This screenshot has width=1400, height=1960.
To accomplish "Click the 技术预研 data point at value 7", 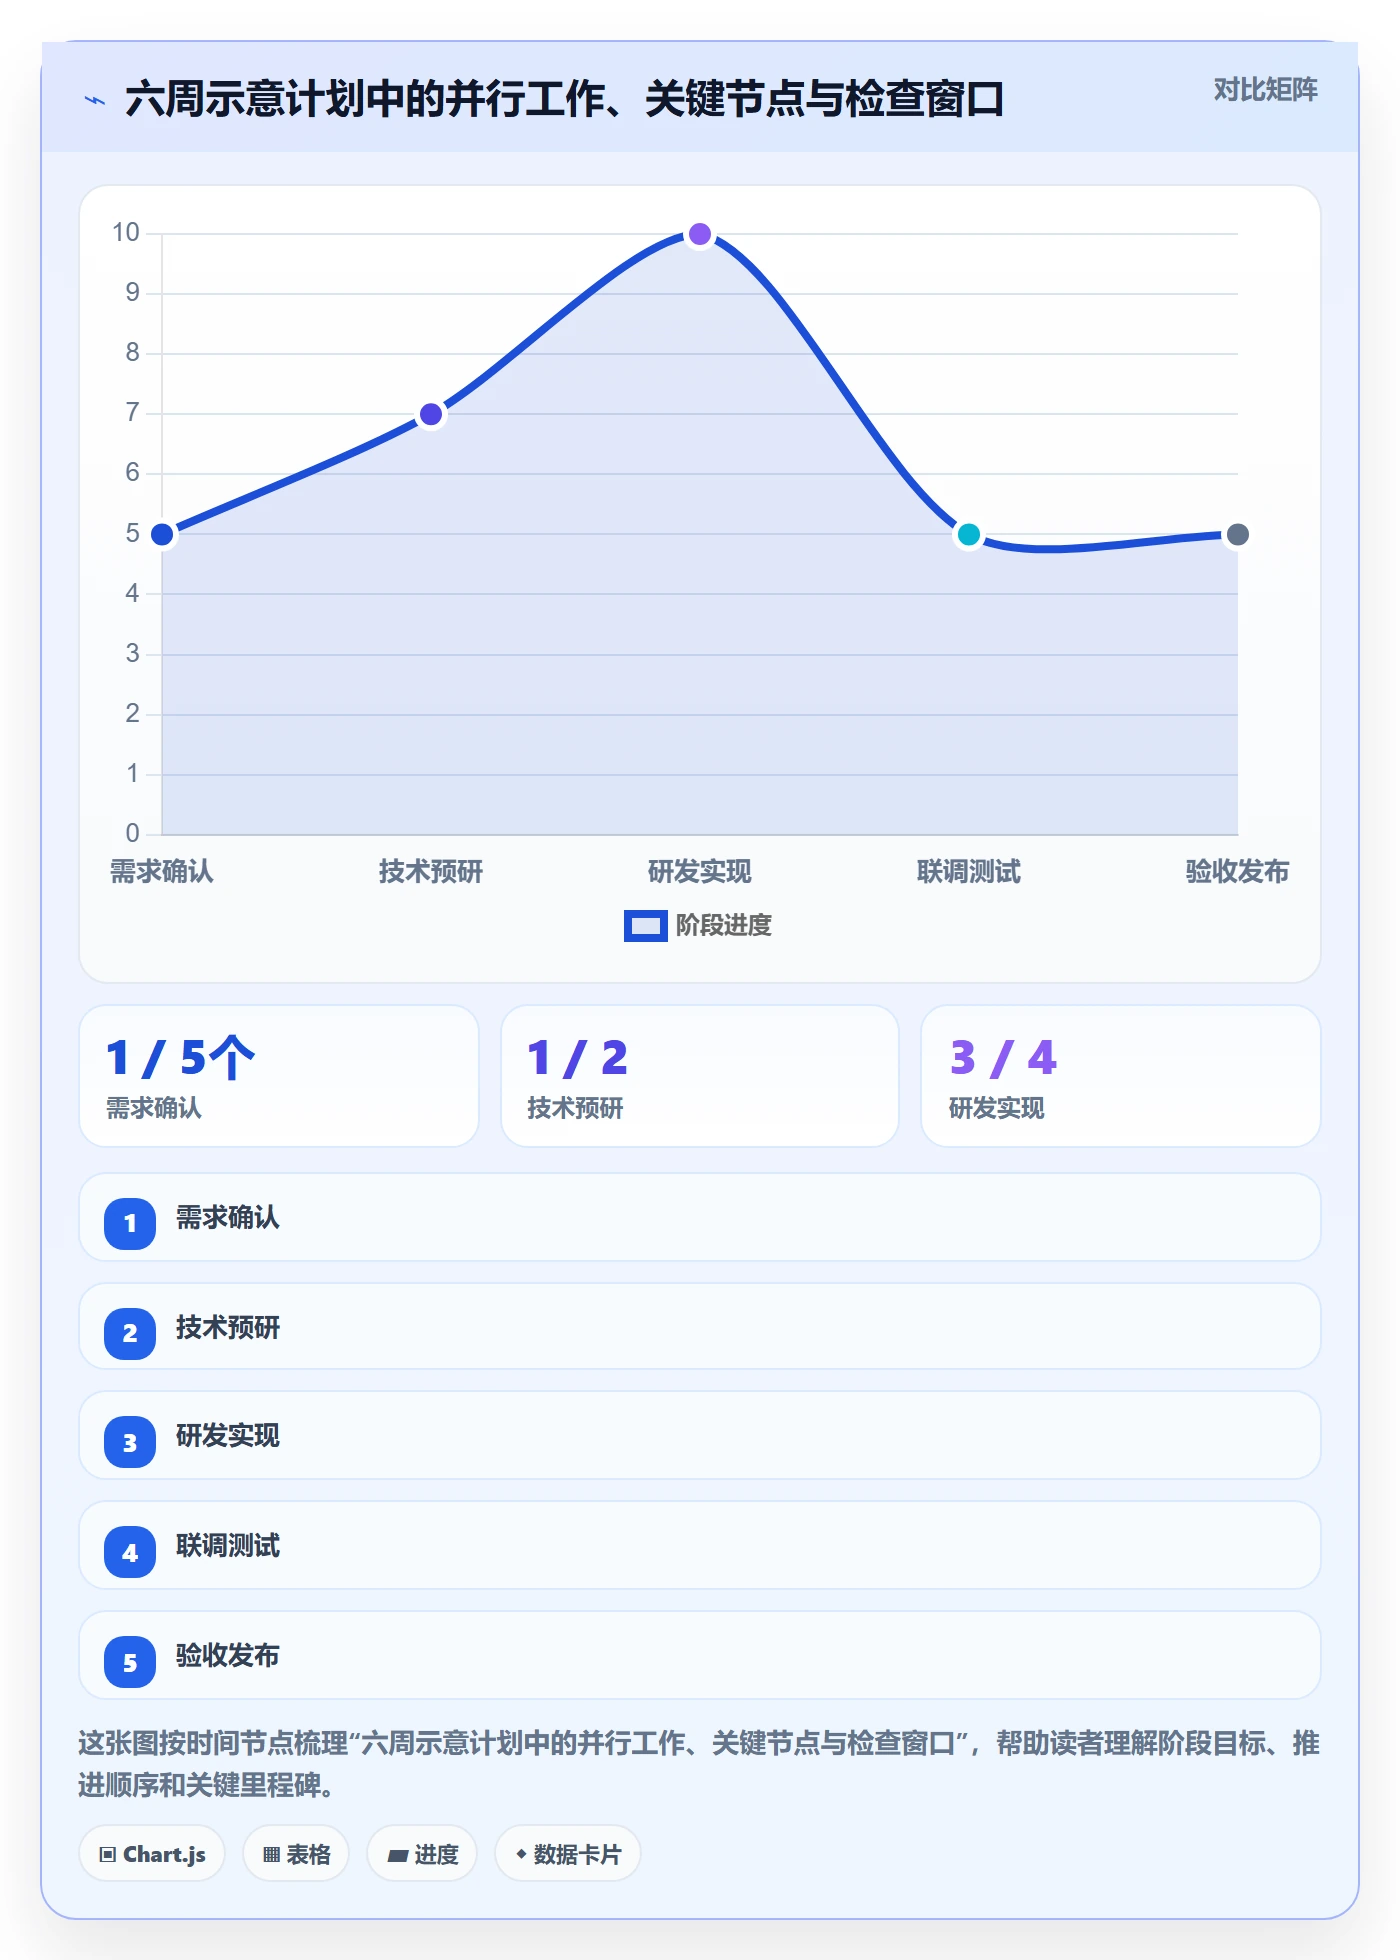I will [x=431, y=414].
